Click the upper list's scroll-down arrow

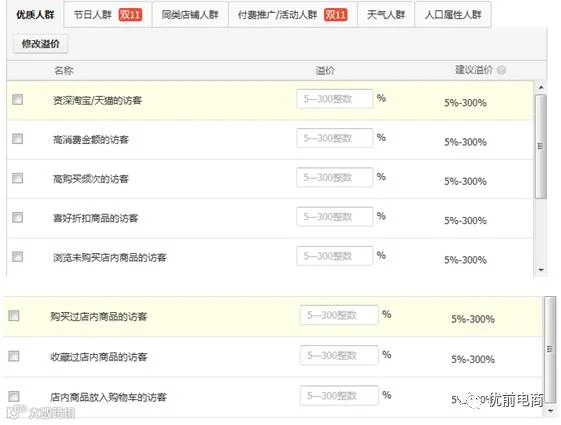[x=541, y=270]
